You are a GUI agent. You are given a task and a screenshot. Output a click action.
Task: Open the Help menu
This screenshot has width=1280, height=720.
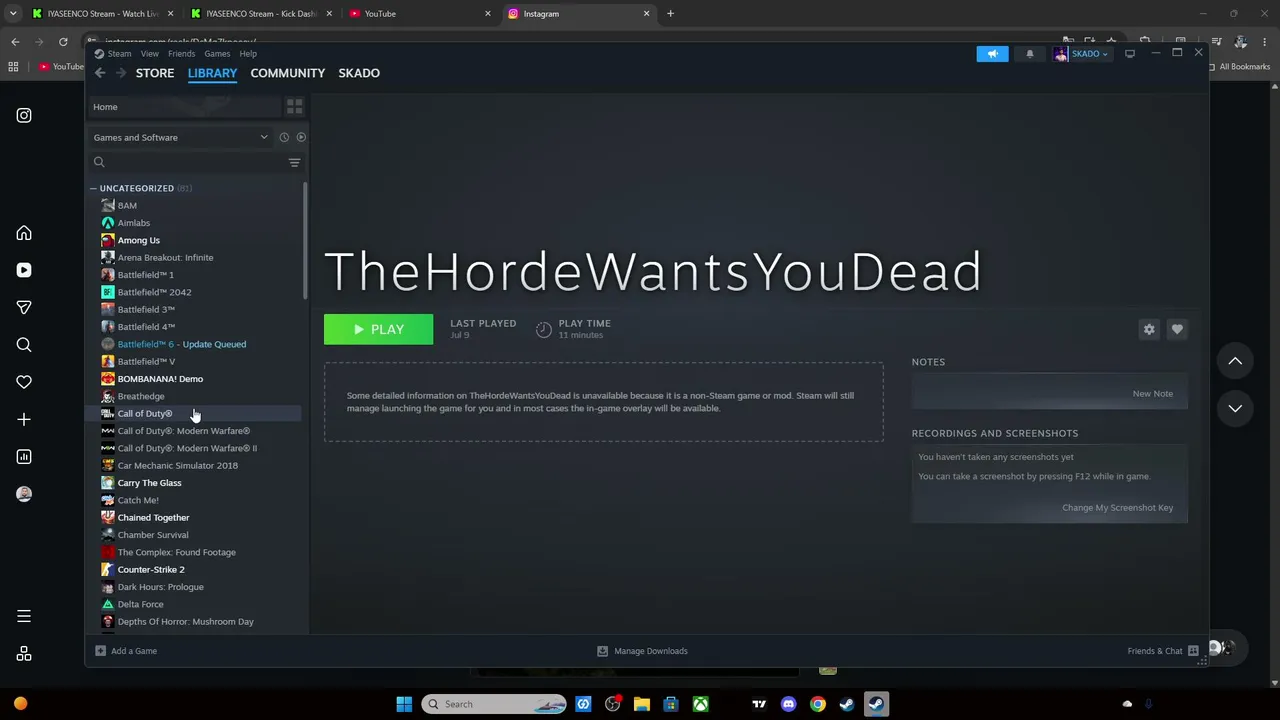(248, 54)
